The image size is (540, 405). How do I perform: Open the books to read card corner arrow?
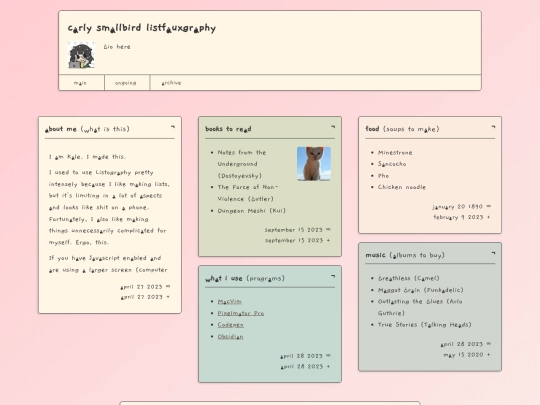[x=333, y=127]
